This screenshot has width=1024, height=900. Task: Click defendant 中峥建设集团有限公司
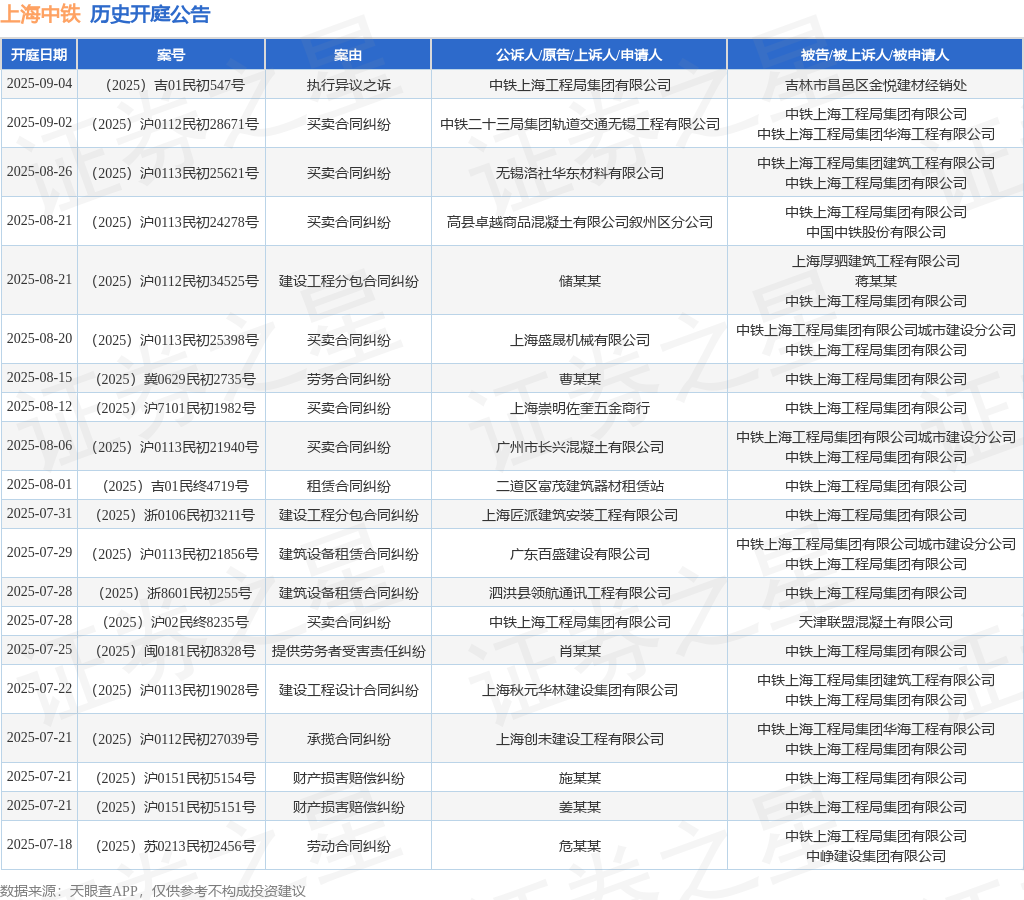[876, 856]
